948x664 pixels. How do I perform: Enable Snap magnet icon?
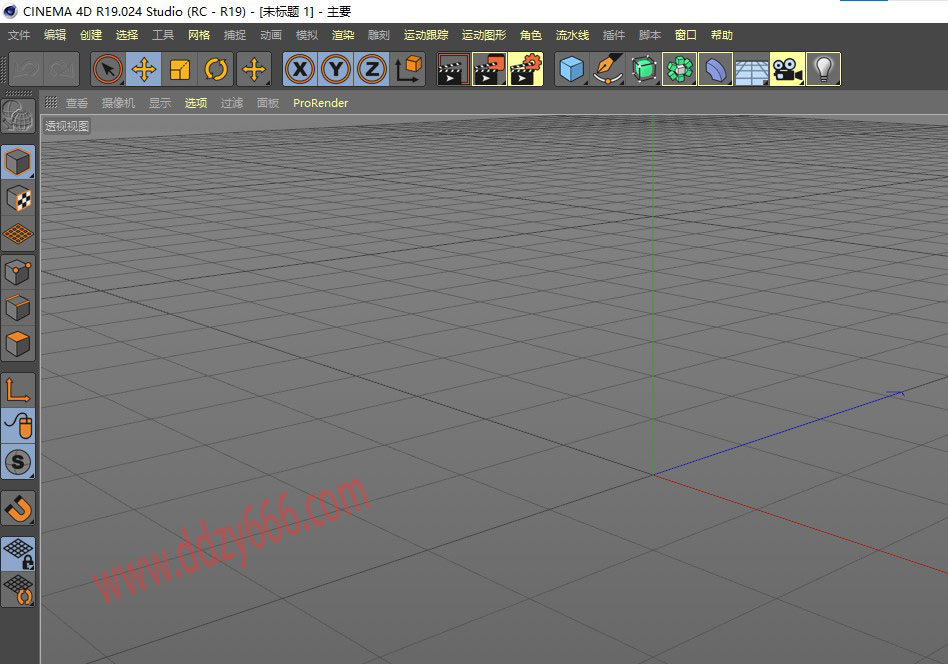tap(18, 508)
